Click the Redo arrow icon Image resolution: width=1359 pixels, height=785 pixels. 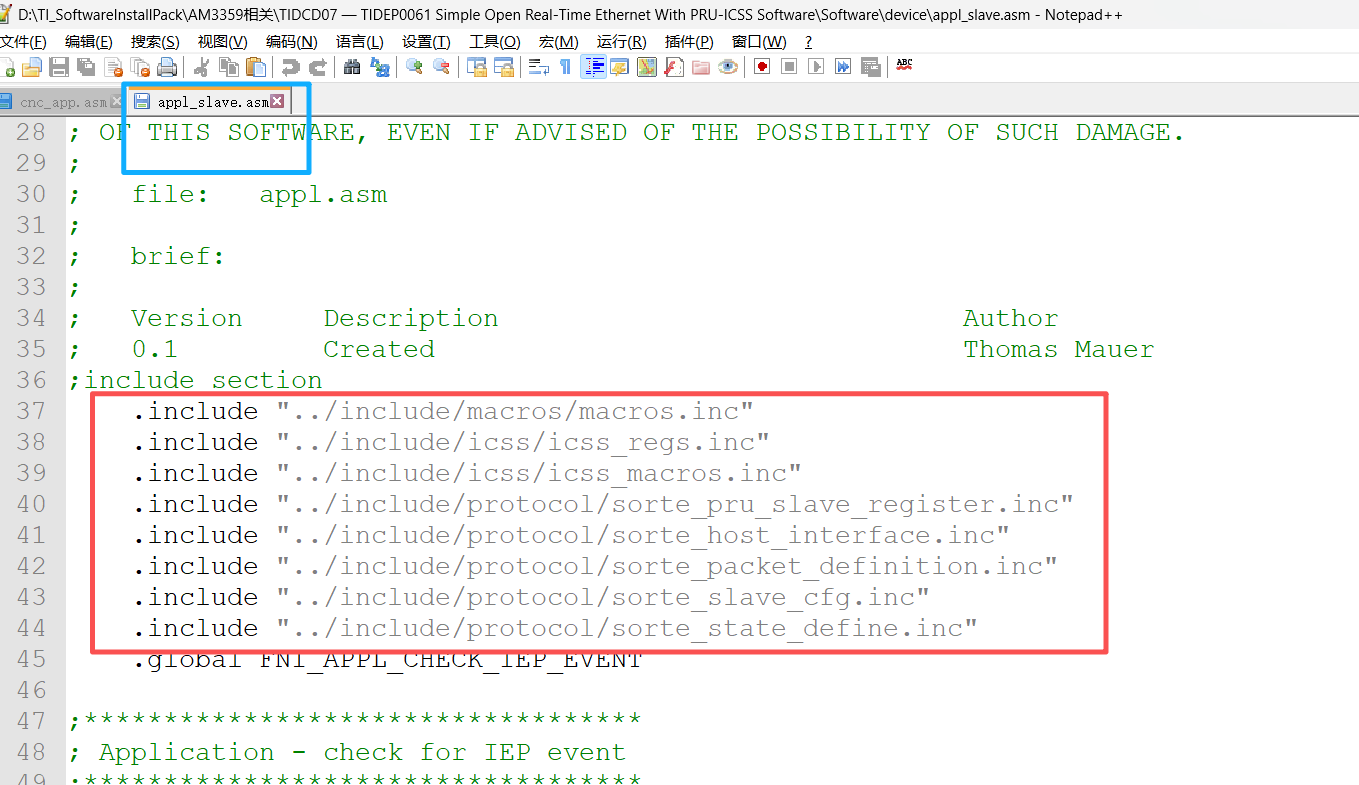point(318,67)
